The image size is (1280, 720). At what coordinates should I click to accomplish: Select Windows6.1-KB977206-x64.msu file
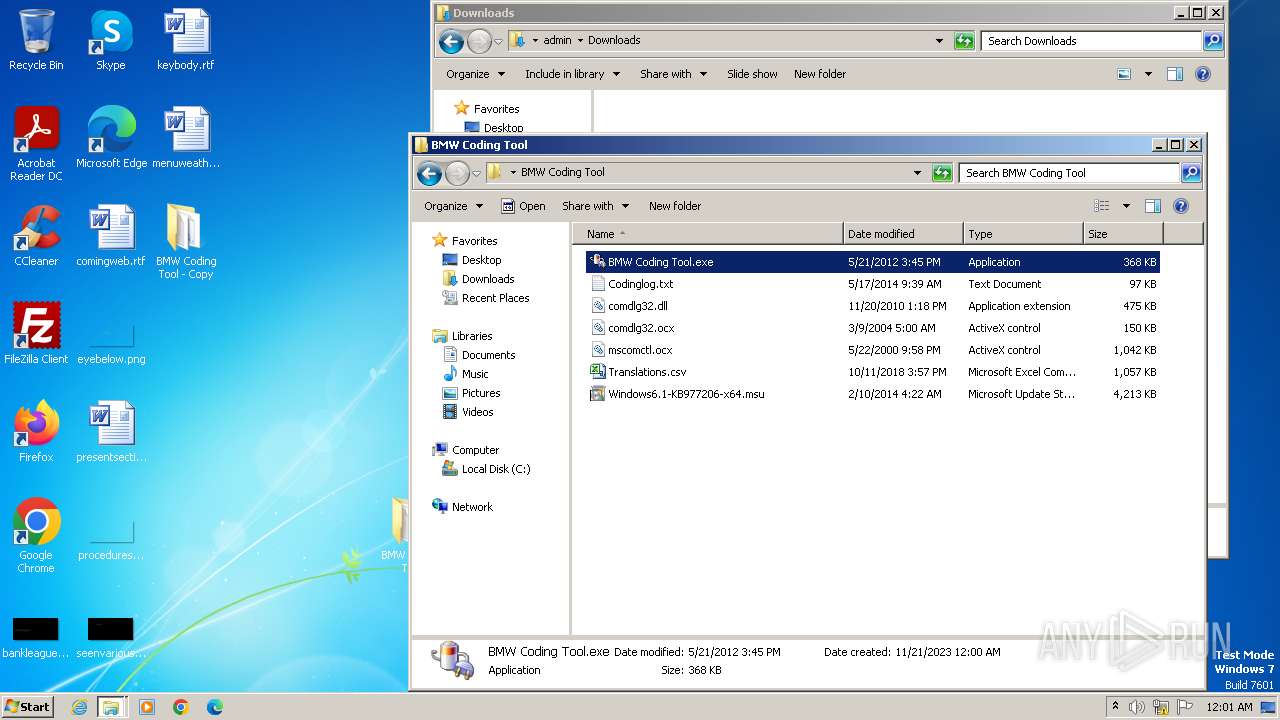[873, 394]
